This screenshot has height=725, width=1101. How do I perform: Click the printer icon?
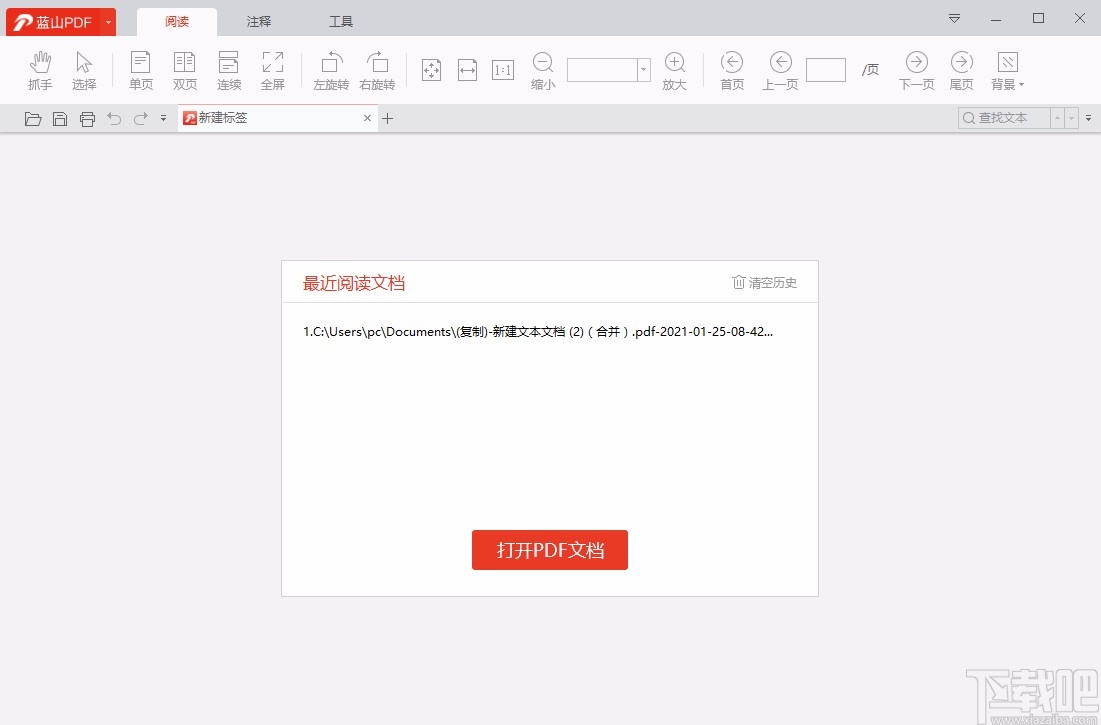(x=87, y=119)
